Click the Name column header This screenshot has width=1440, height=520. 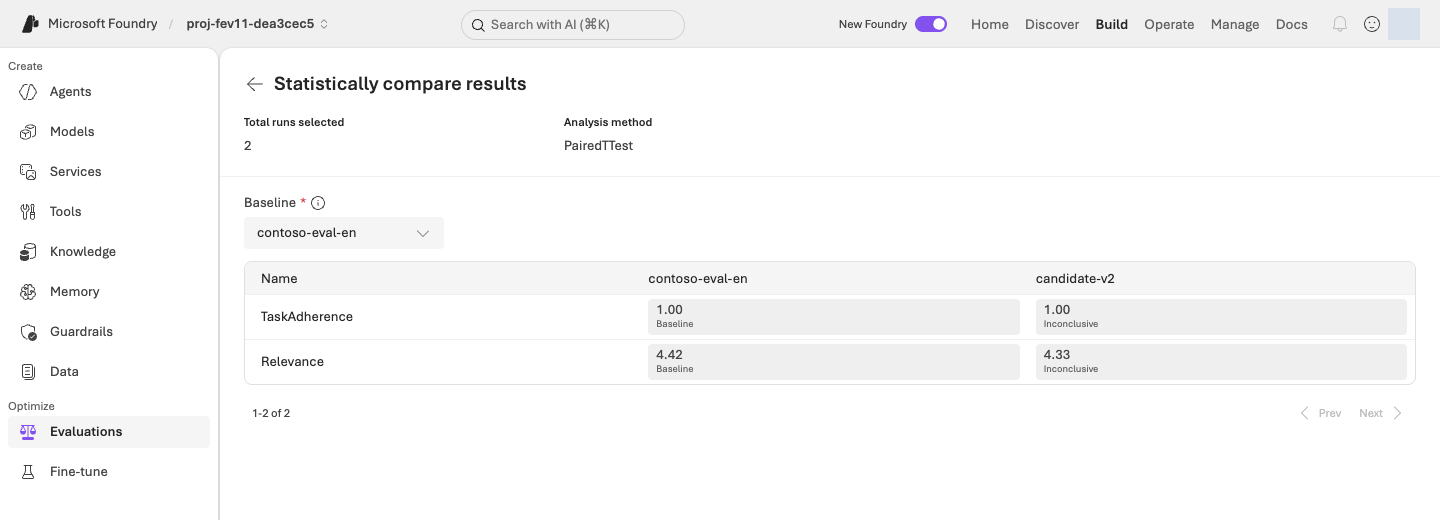[279, 279]
